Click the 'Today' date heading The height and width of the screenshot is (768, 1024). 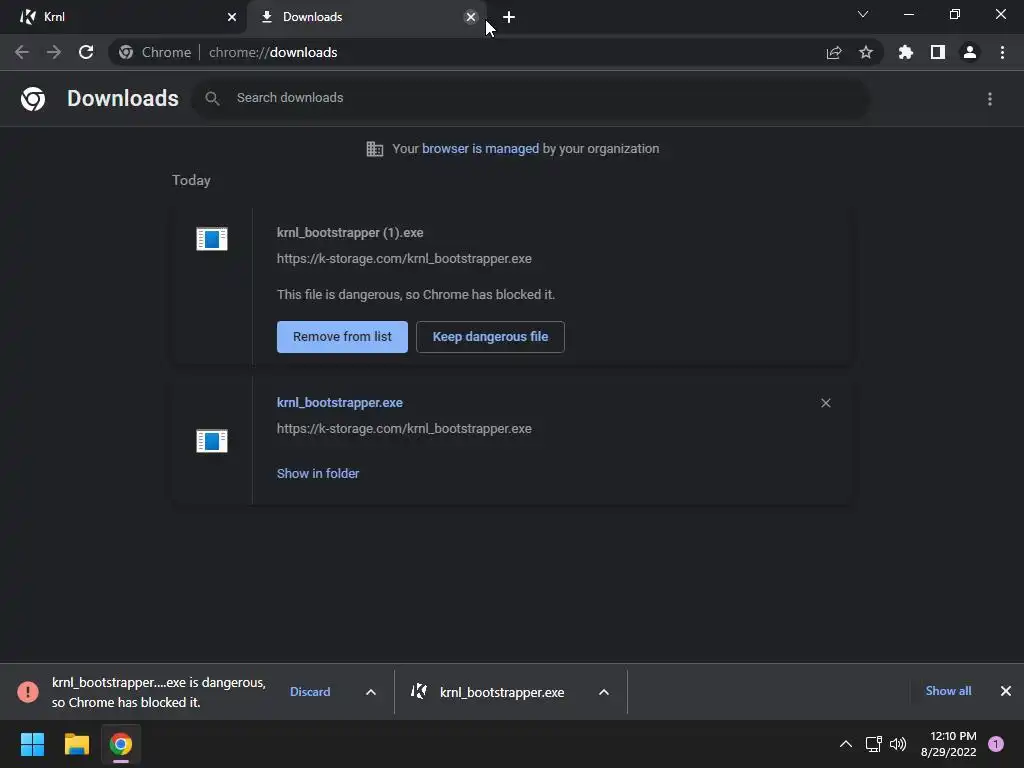coord(191,180)
